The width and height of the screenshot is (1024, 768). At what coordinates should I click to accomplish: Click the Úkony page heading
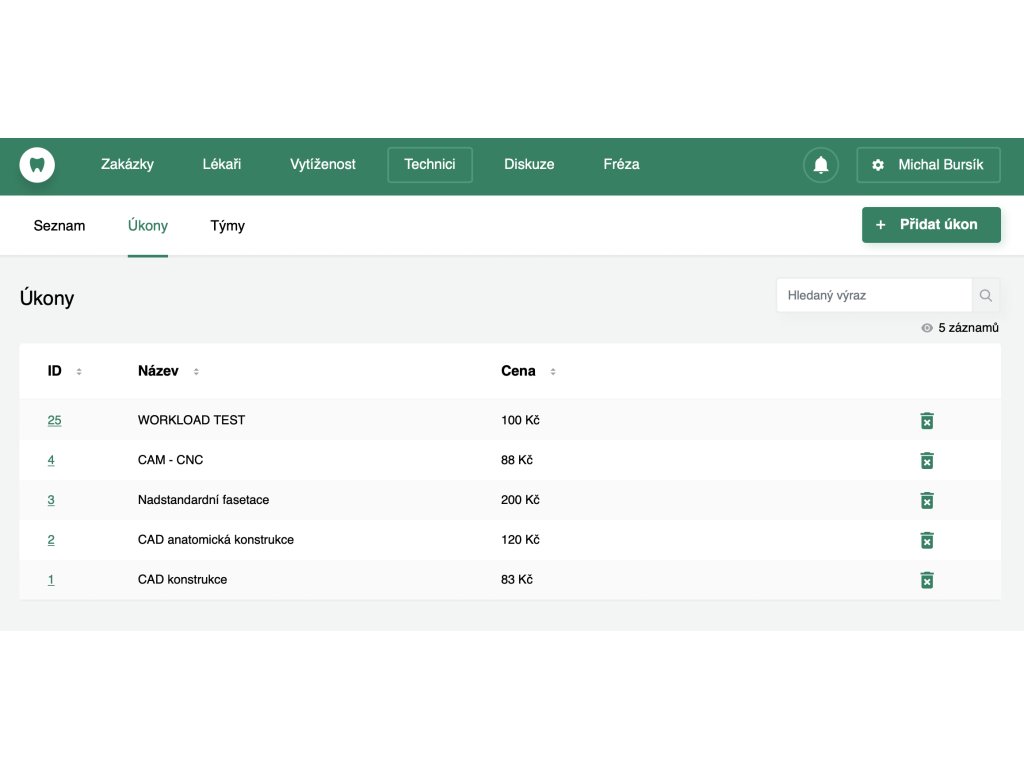[47, 298]
